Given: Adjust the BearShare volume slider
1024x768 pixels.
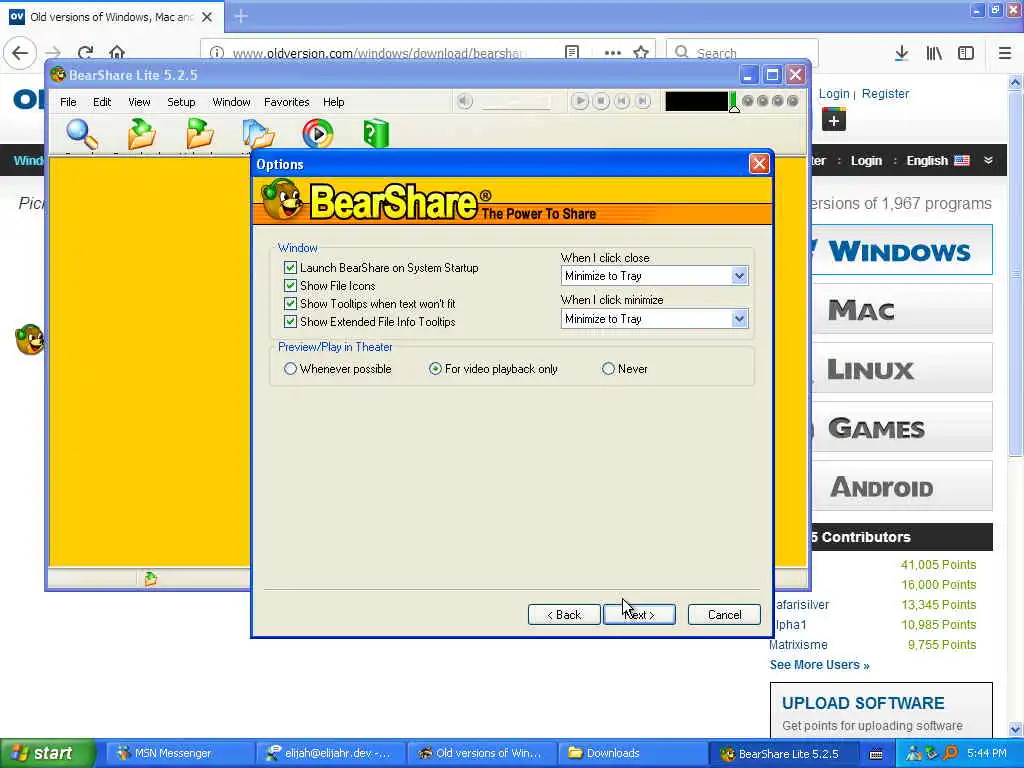Looking at the screenshot, I should pyautogui.click(x=517, y=102).
